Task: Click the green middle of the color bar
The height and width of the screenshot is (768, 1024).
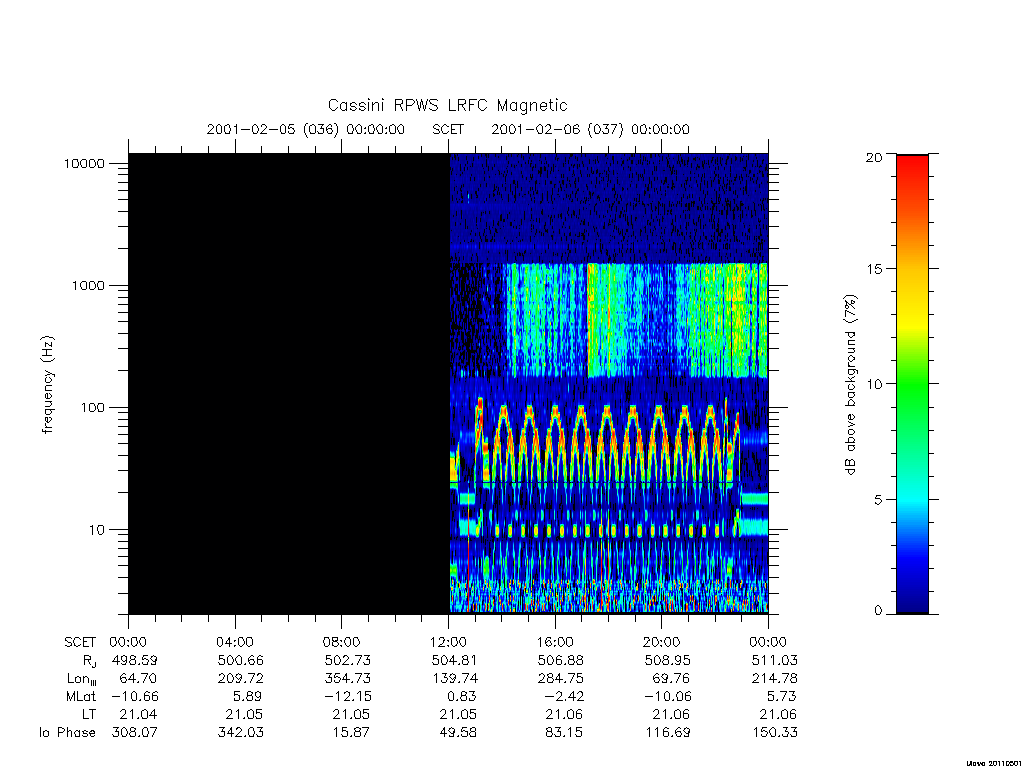Action: click(912, 384)
